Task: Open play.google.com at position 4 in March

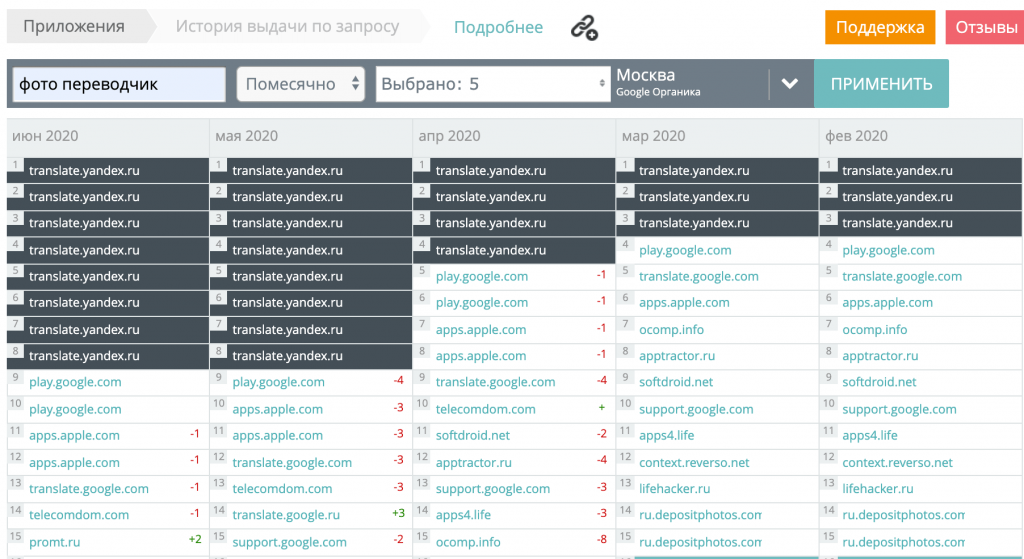Action: click(685, 250)
